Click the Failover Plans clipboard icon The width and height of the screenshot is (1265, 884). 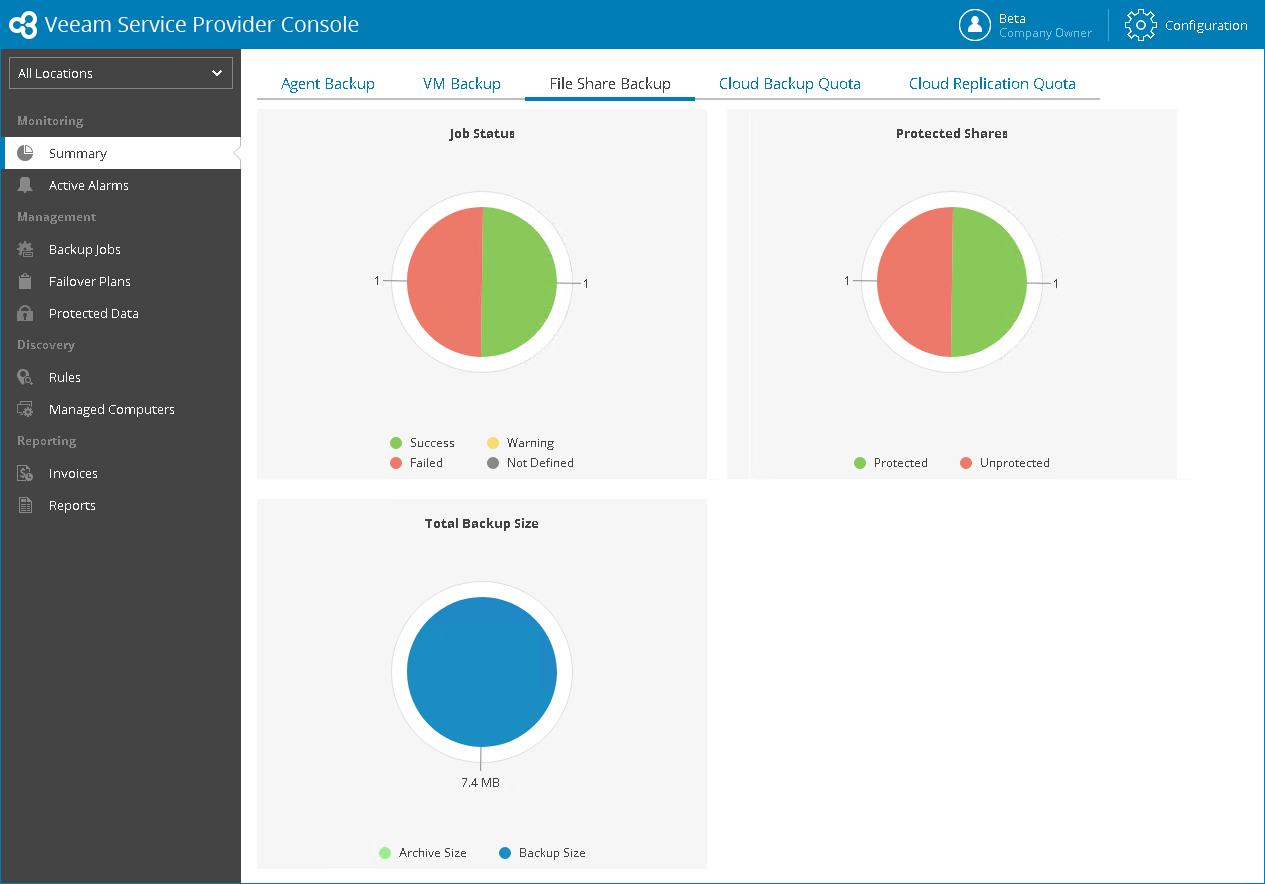(26, 281)
